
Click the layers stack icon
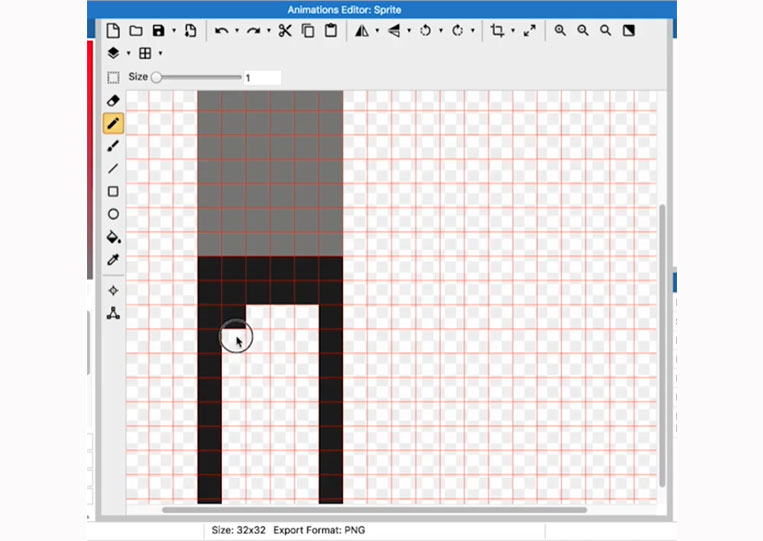tap(113, 53)
